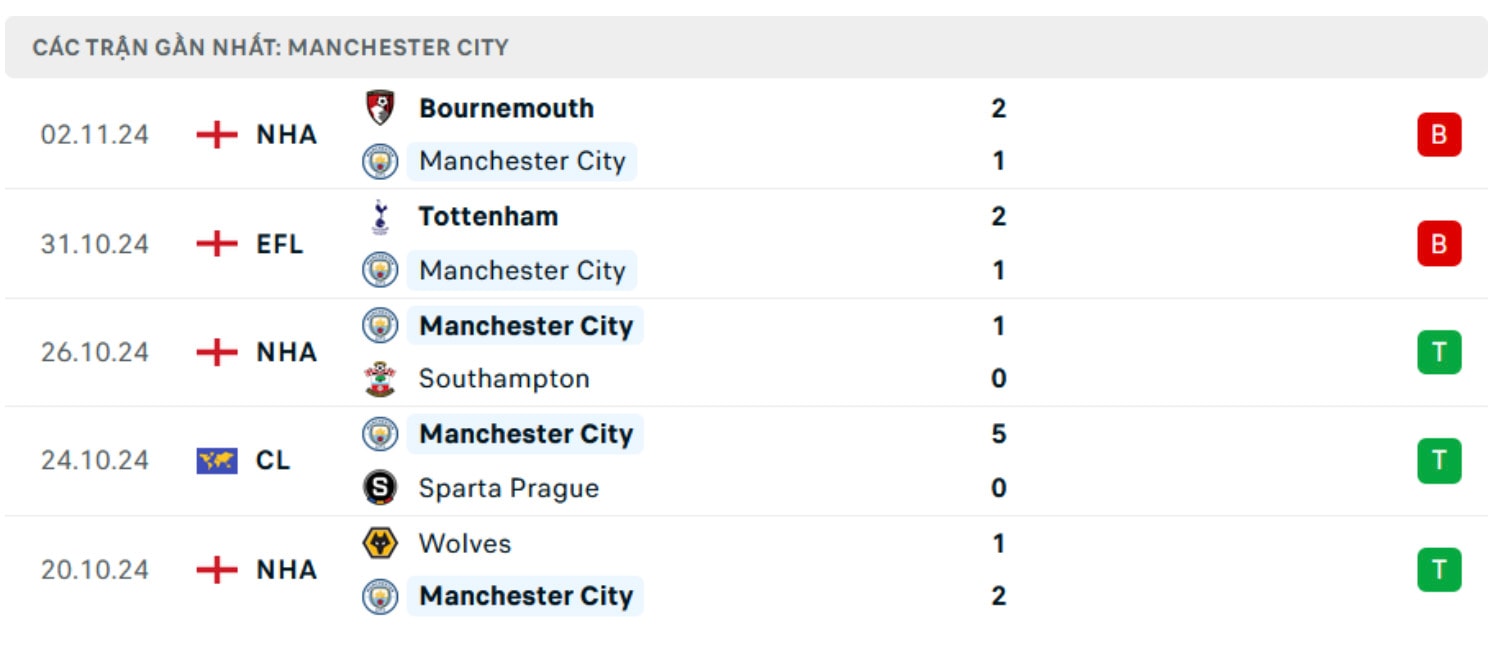Select green T badge for Southampton match
The height and width of the screenshot is (646, 1488).
click(x=1439, y=352)
